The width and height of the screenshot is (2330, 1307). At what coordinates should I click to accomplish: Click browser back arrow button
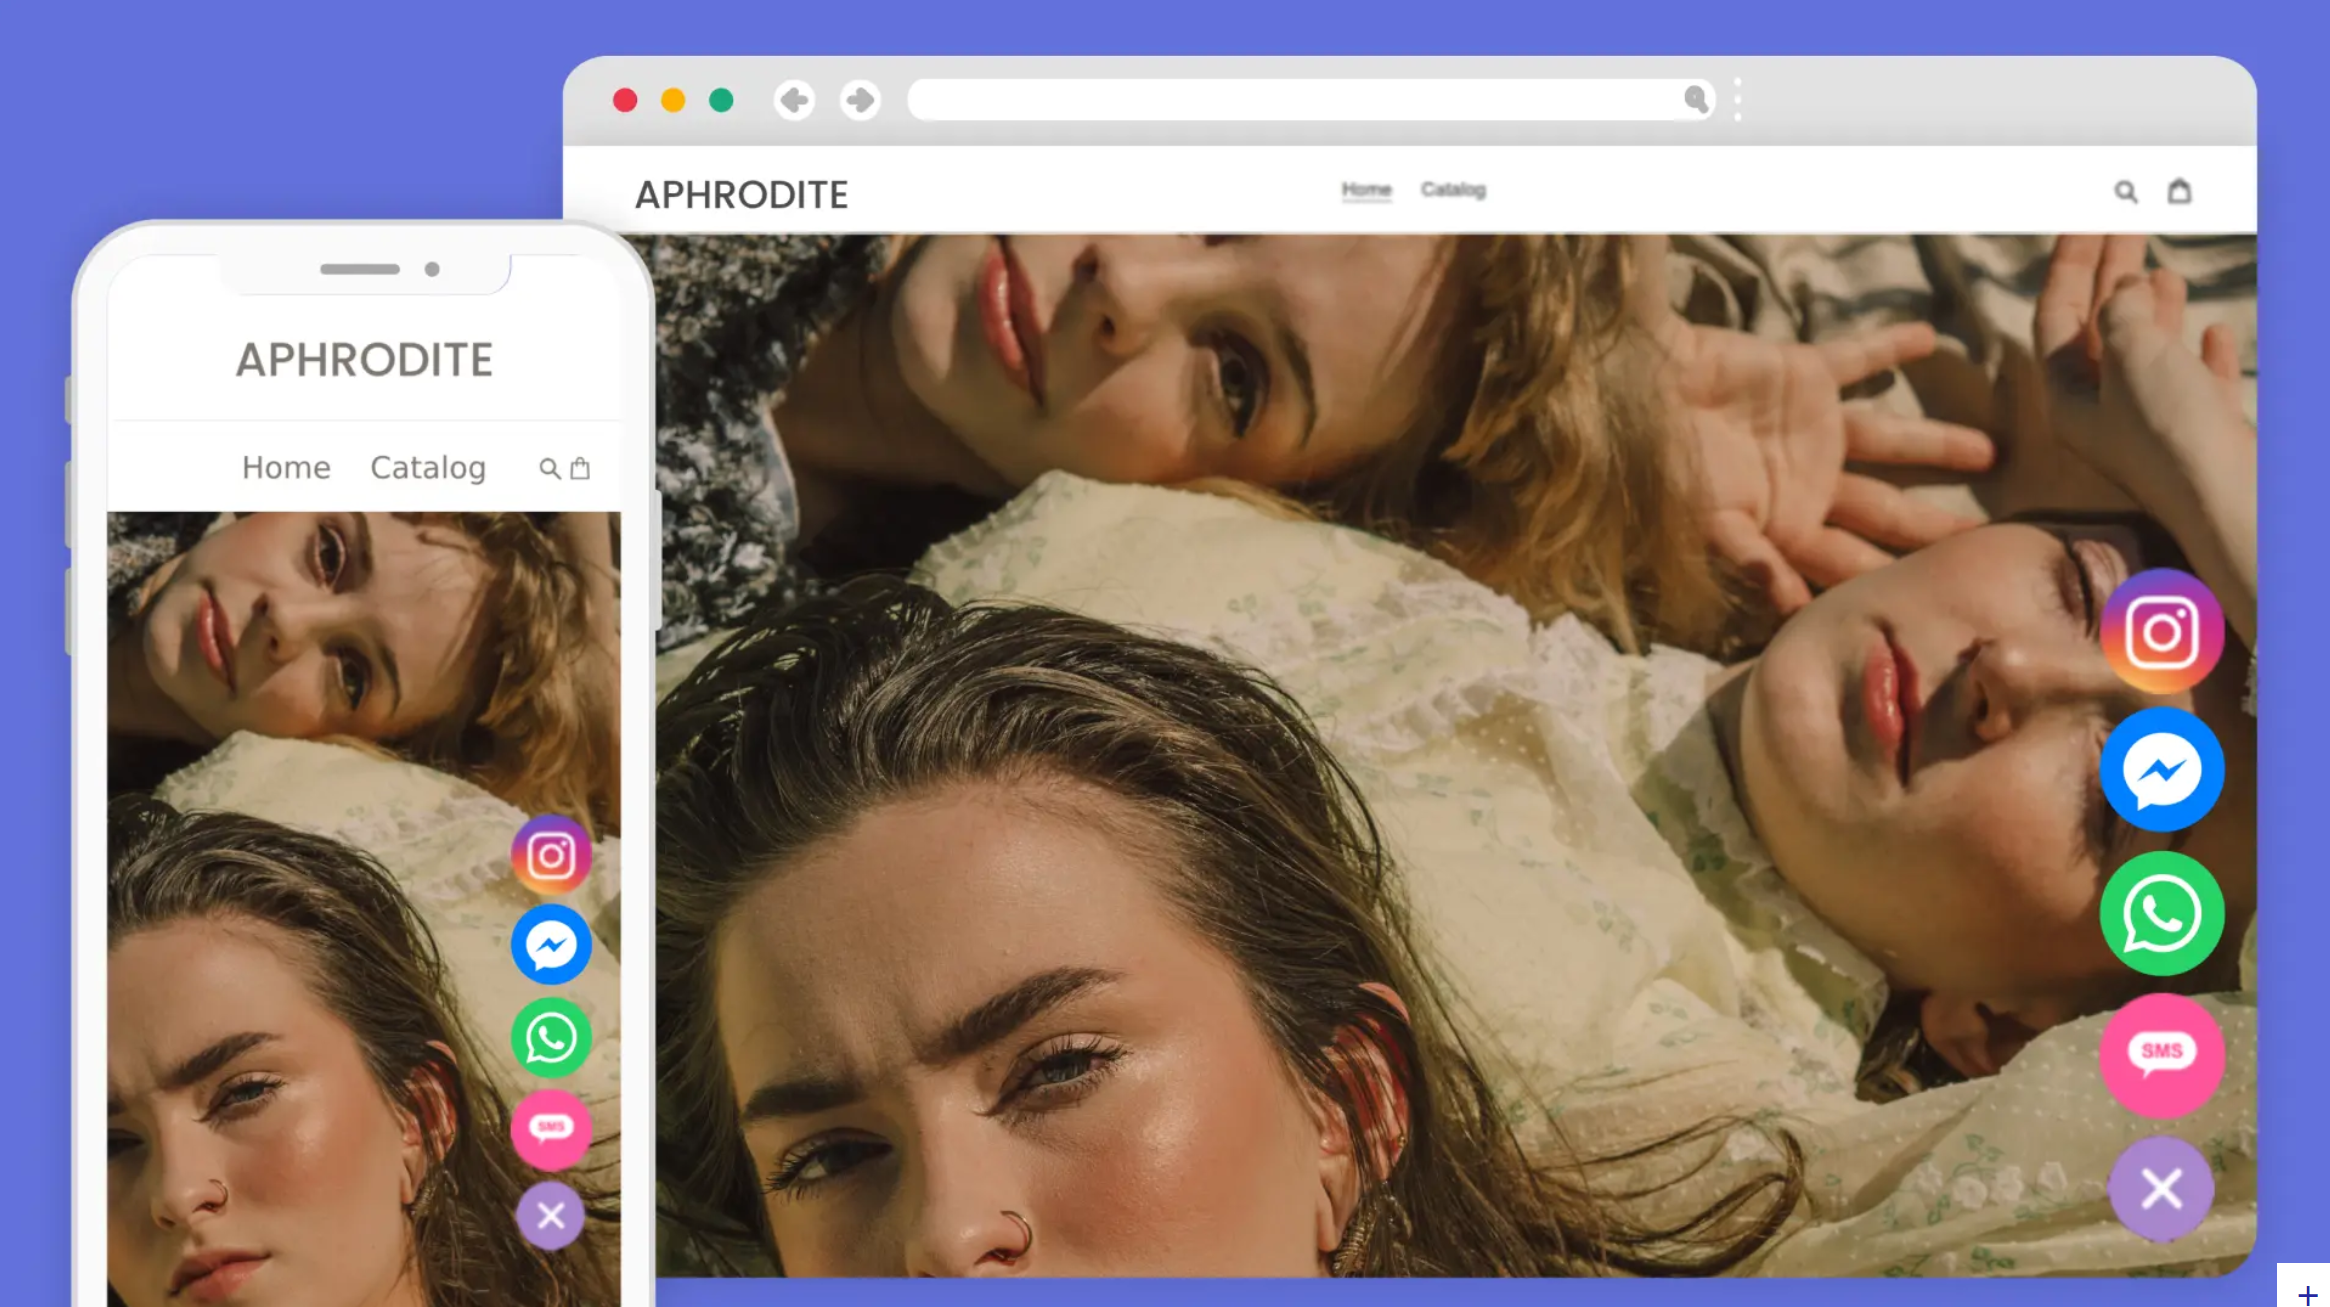click(x=795, y=100)
